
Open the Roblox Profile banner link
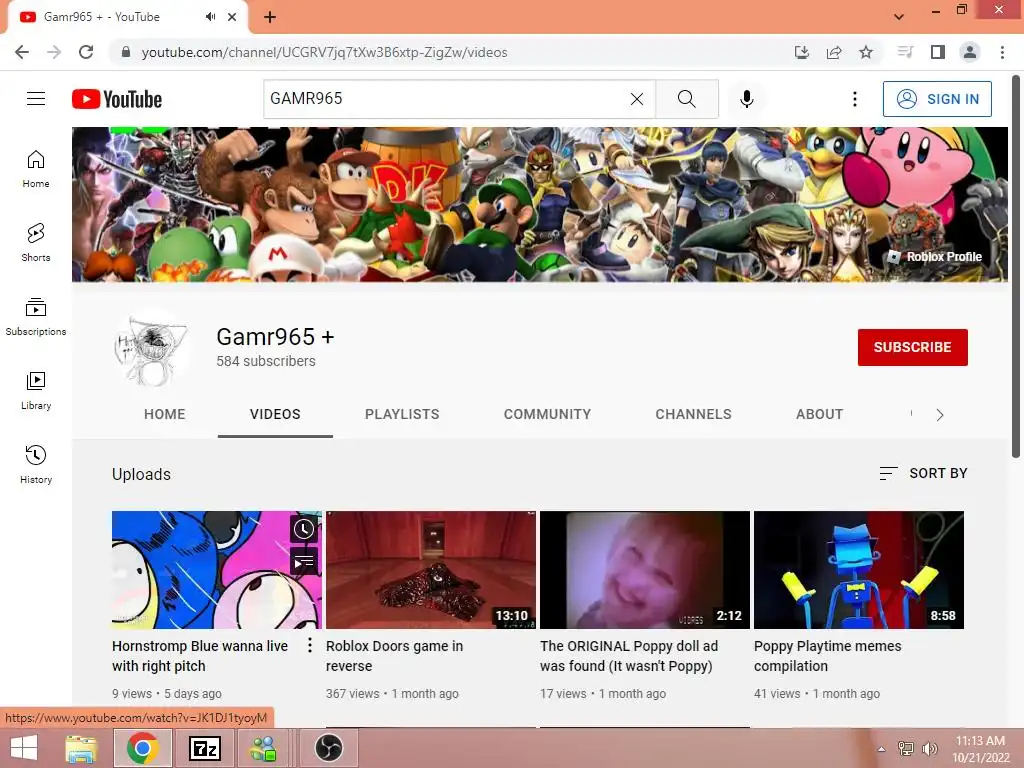click(x=935, y=257)
